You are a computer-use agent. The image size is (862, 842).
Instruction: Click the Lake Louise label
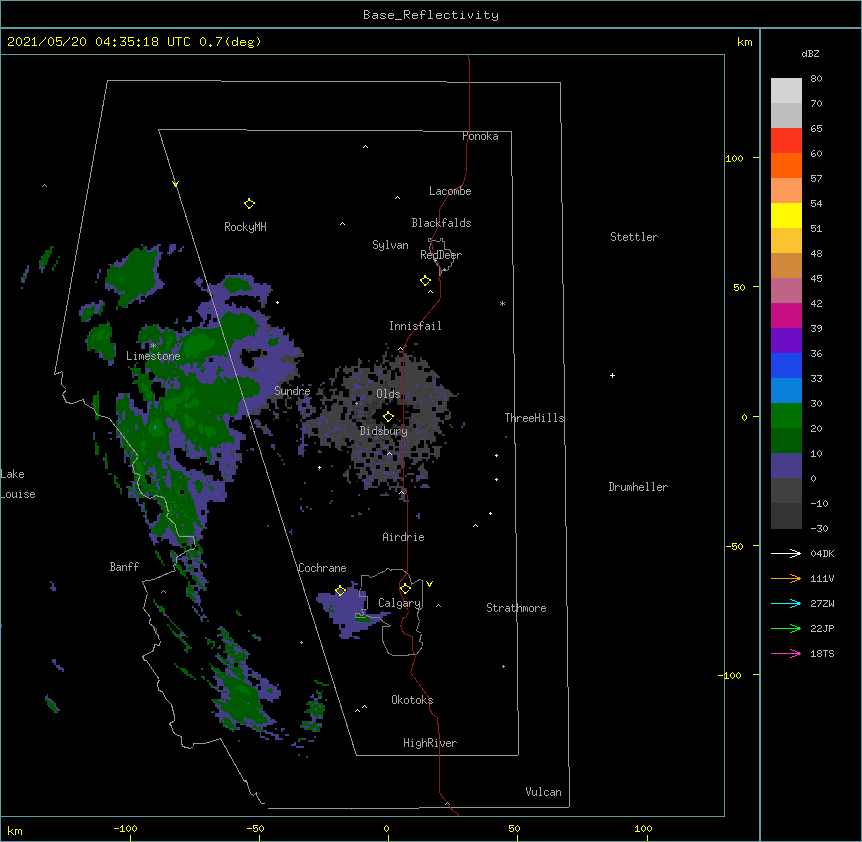18,484
